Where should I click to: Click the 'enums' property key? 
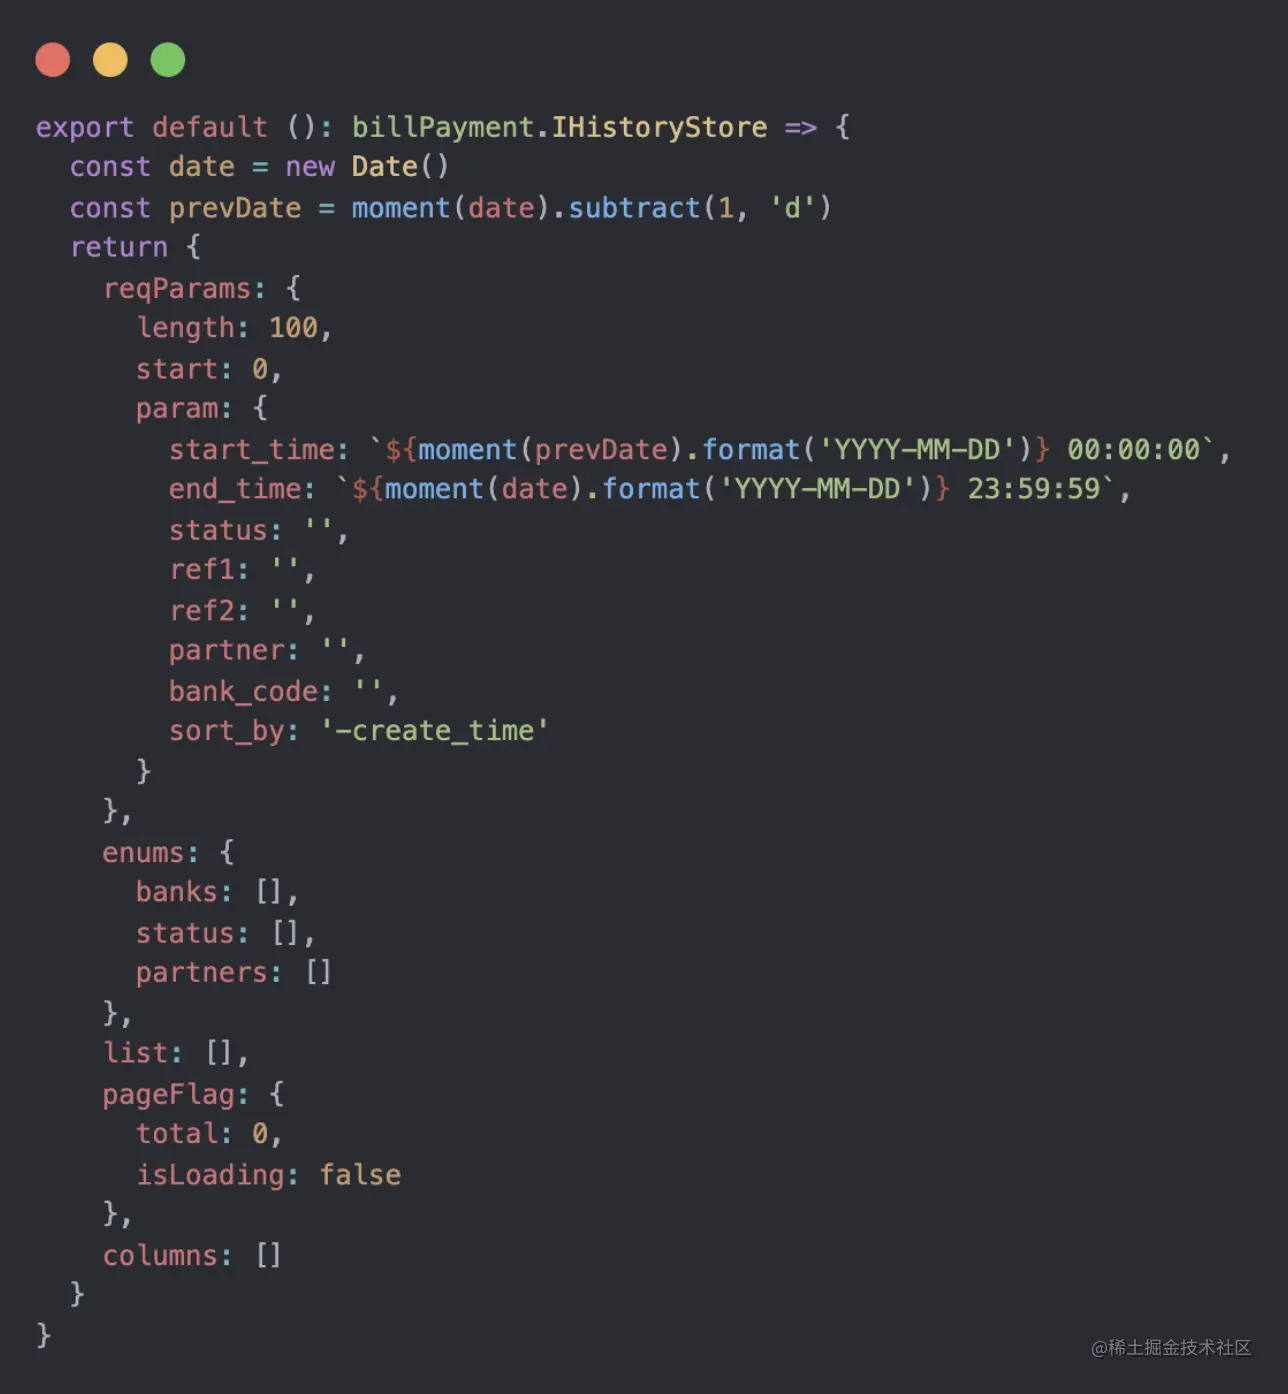(144, 853)
